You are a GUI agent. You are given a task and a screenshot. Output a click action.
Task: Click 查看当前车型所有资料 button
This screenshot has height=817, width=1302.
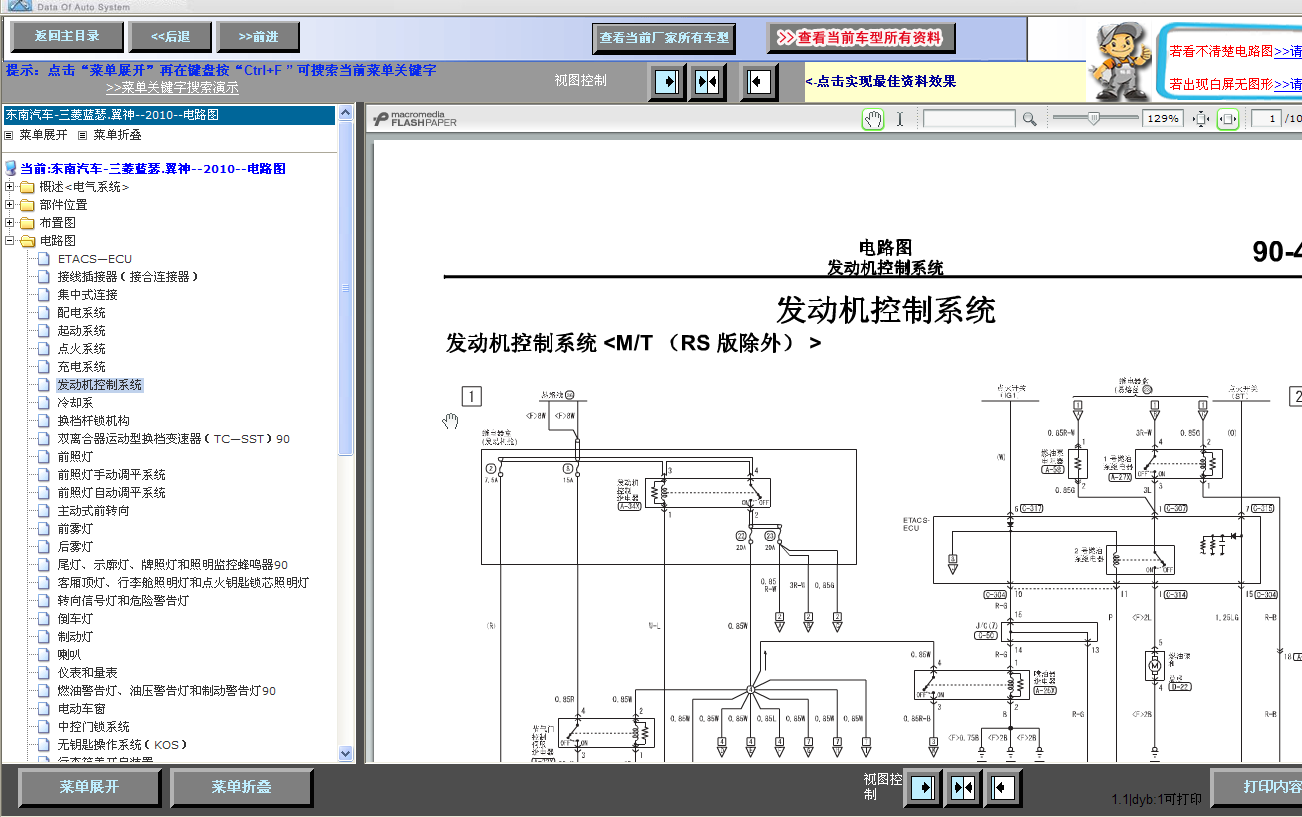[861, 38]
